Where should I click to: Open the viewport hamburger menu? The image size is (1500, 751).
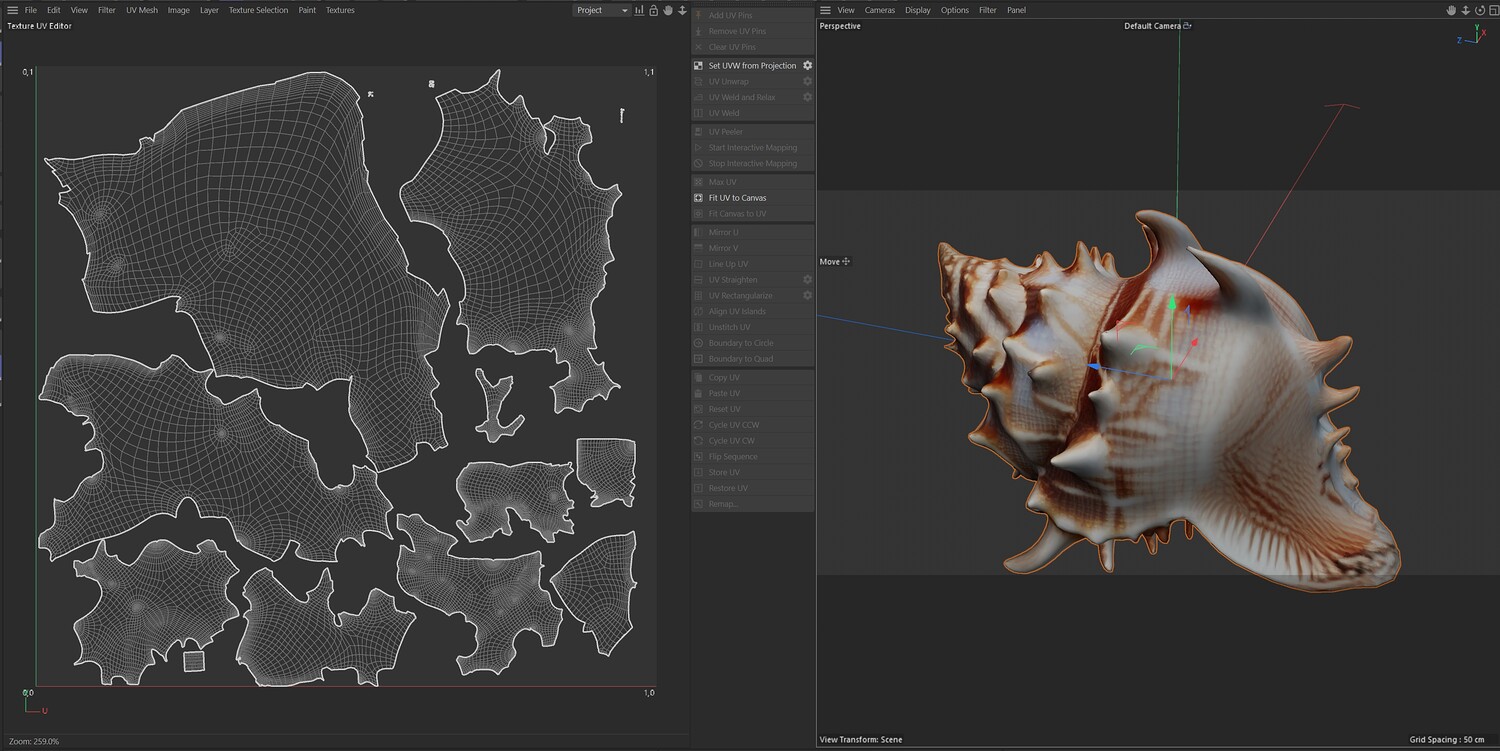825,10
